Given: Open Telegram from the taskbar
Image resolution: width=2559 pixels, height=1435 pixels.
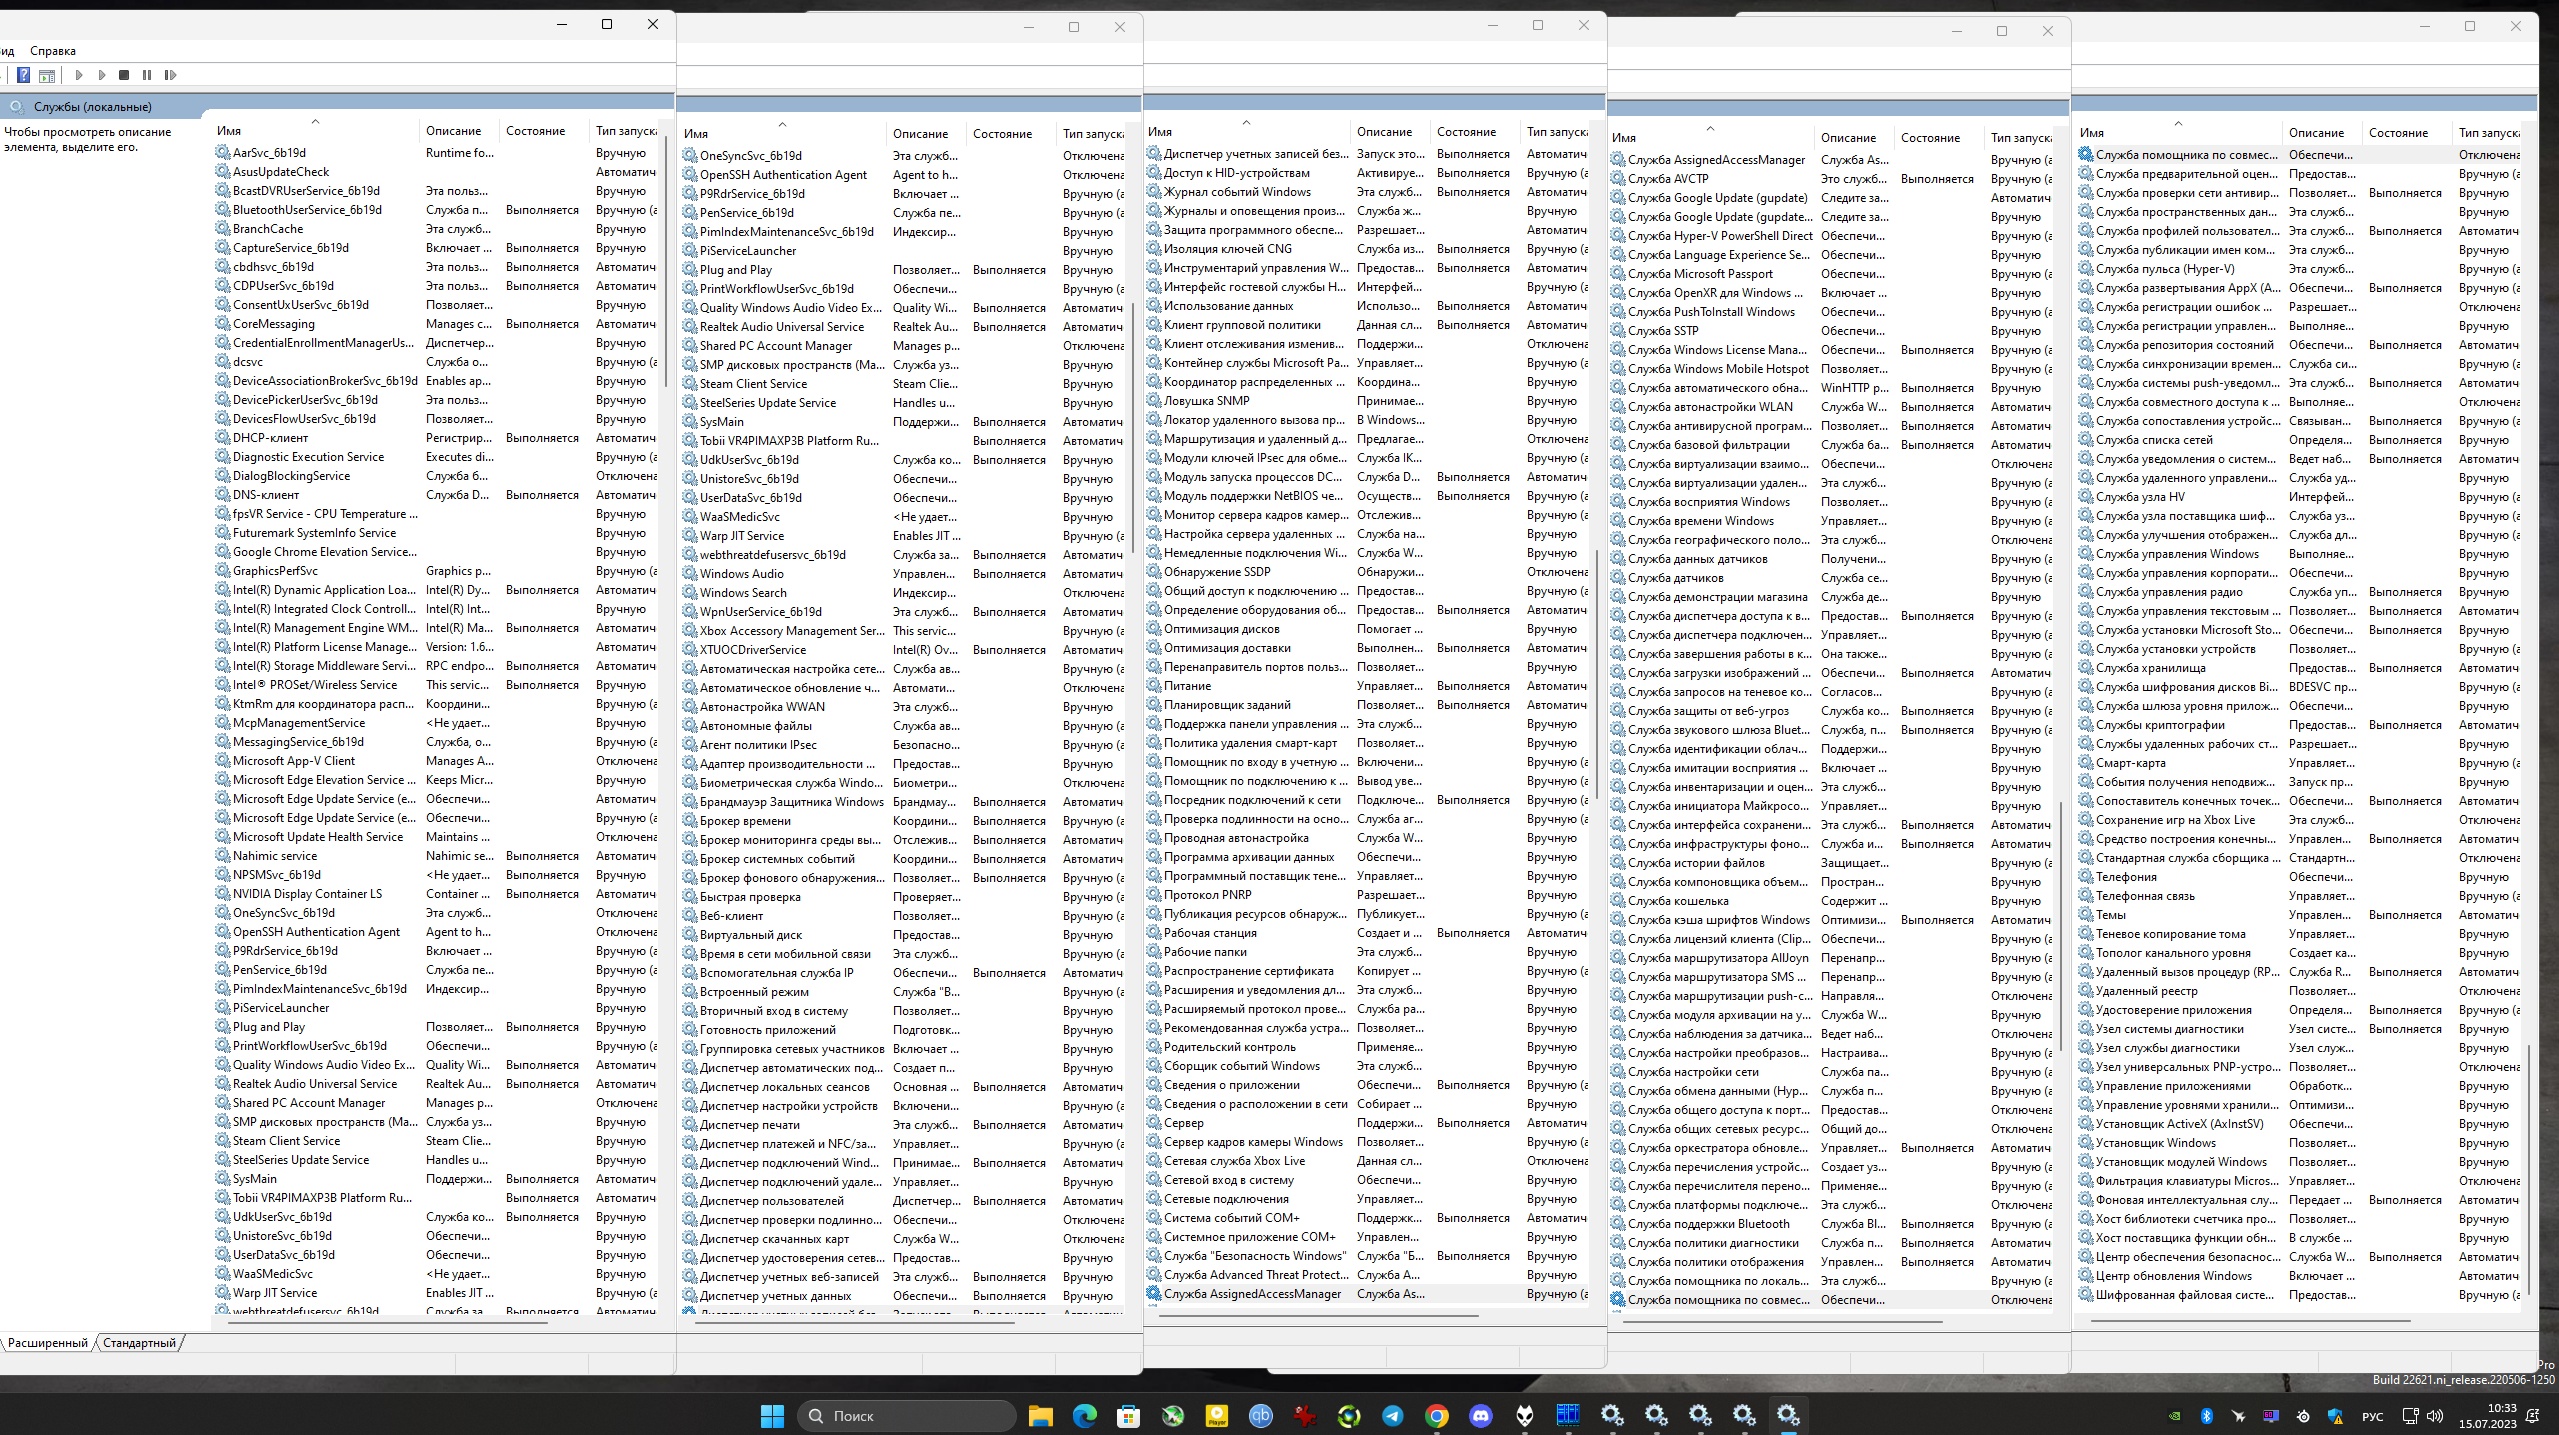Looking at the screenshot, I should coord(1392,1415).
